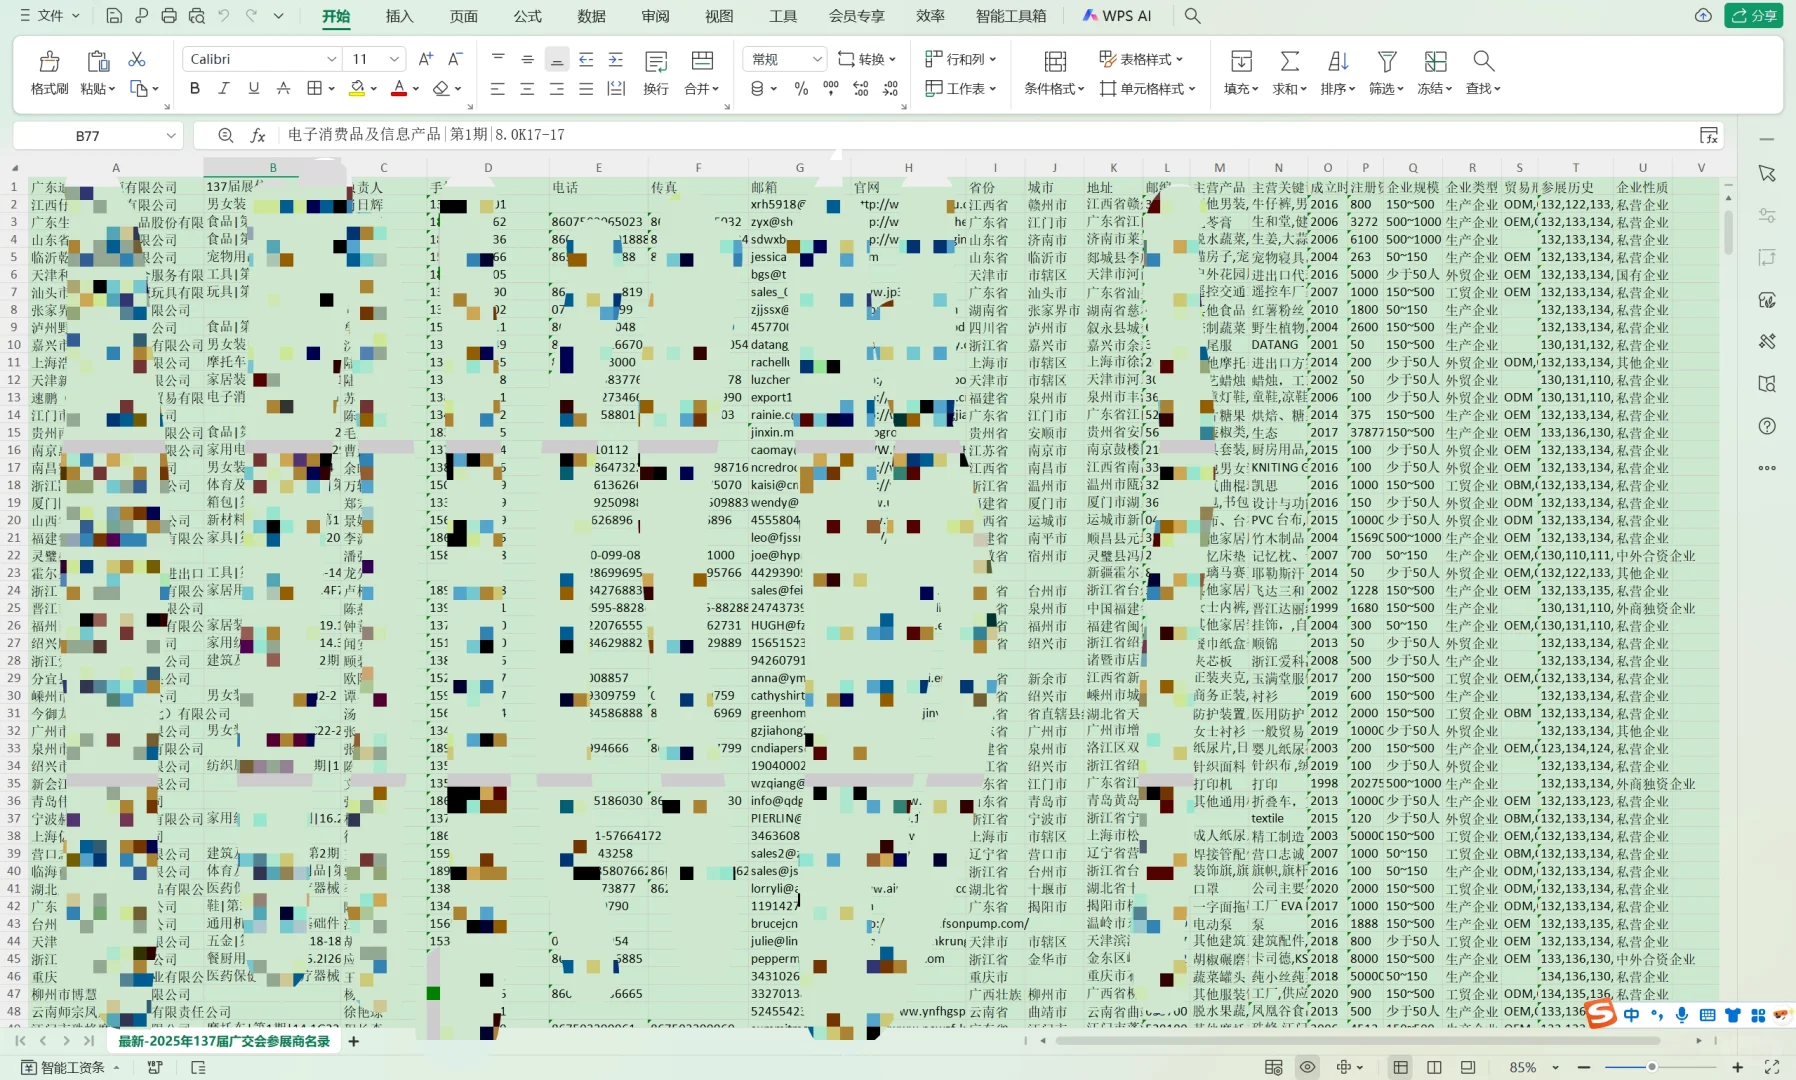Toggle align left horizontal alignment
This screenshot has width=1796, height=1080.
[497, 88]
